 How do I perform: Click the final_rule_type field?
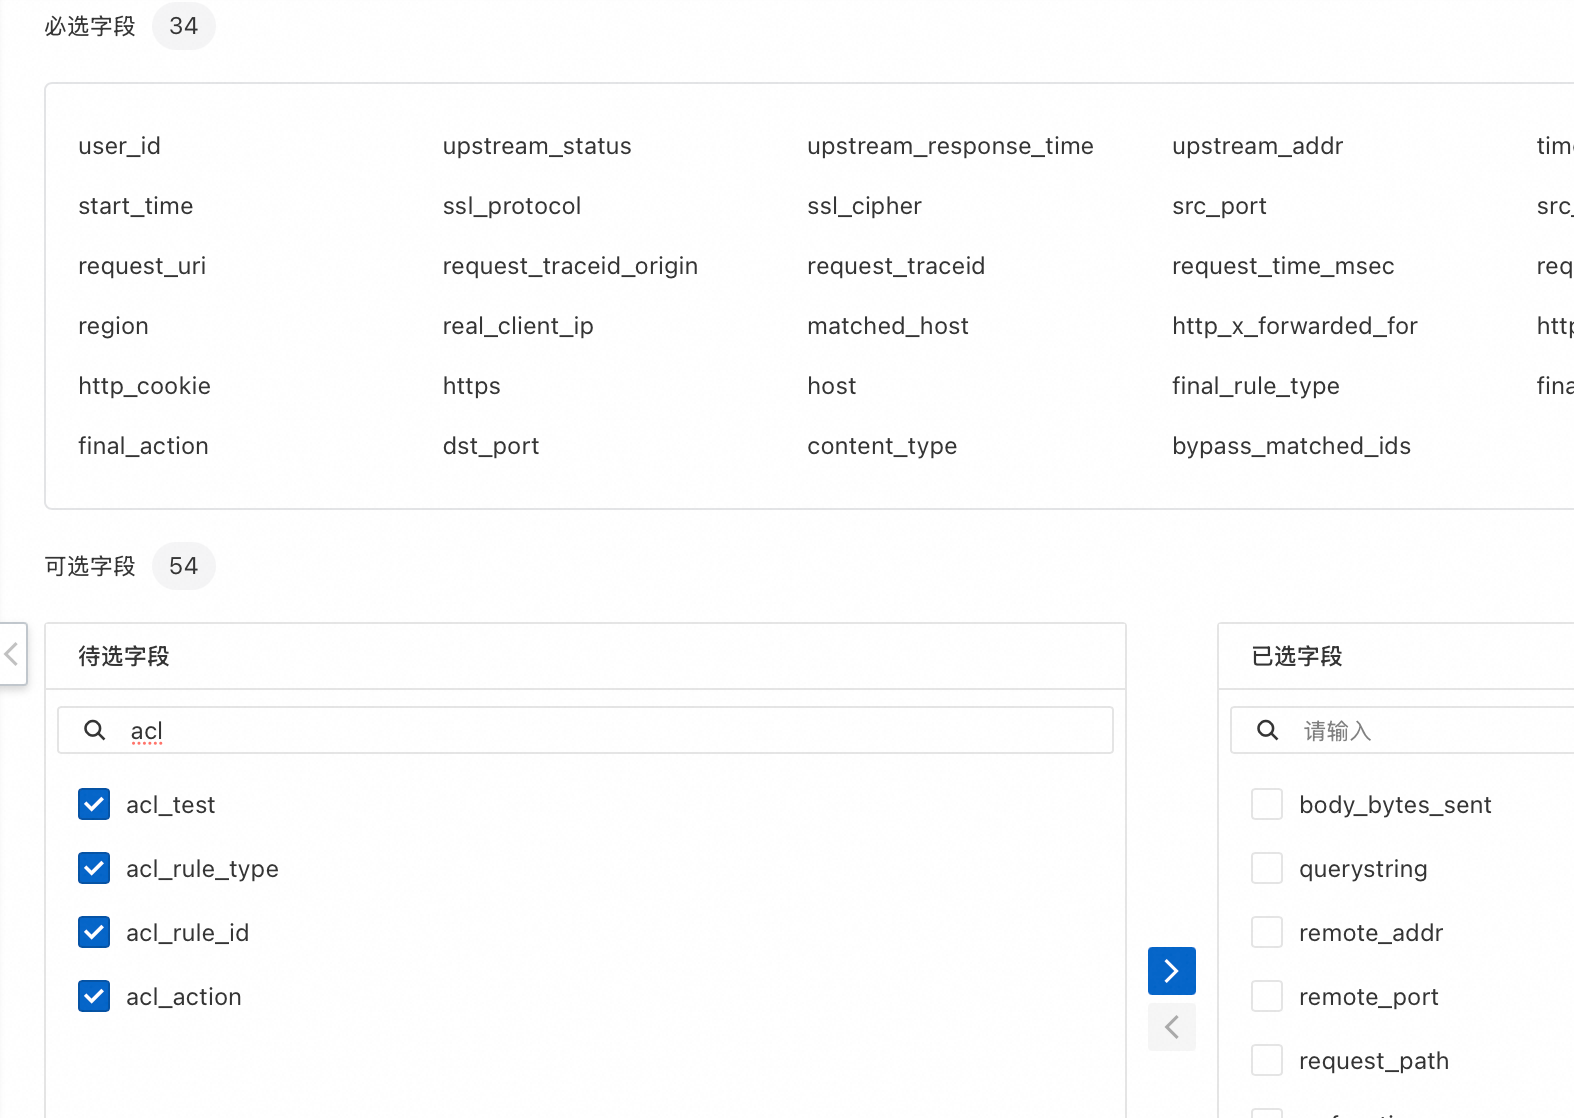[x=1256, y=386]
